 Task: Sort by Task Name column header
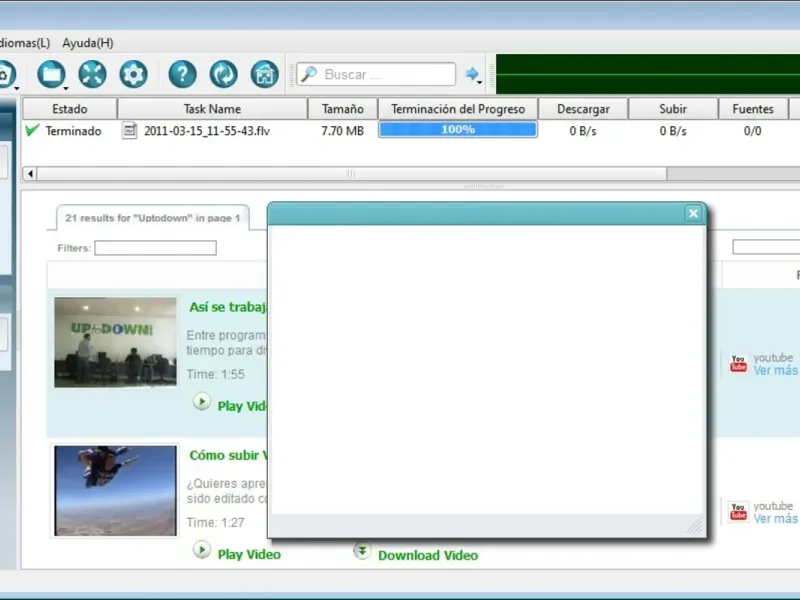[x=212, y=109]
